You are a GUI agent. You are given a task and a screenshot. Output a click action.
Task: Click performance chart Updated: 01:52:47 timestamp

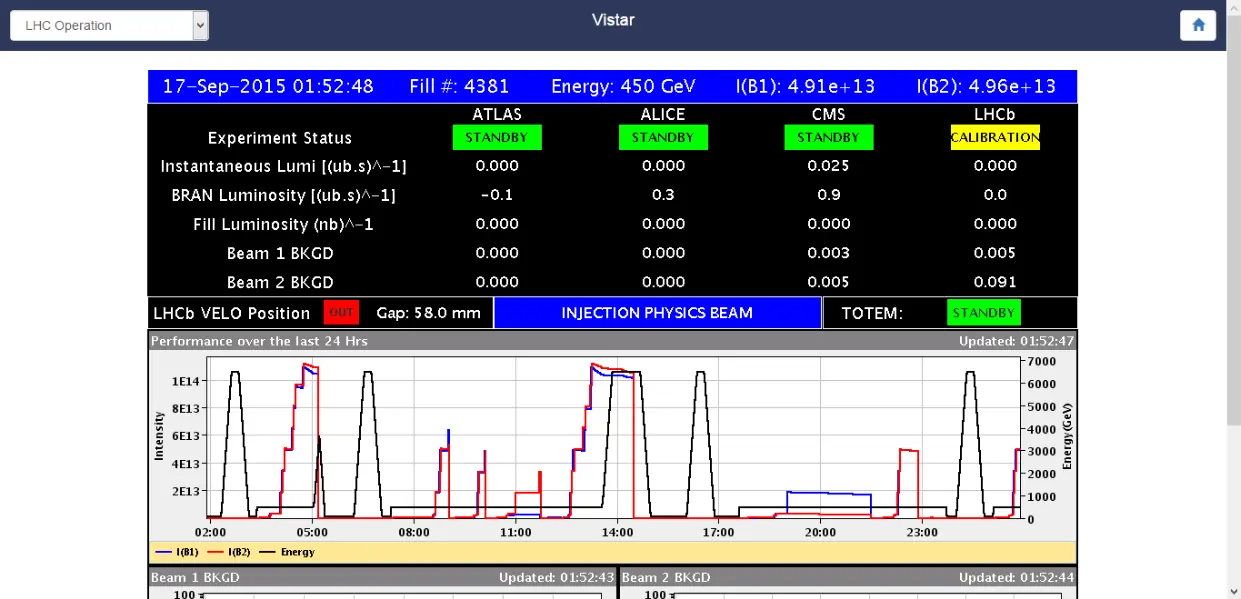[x=1016, y=341]
